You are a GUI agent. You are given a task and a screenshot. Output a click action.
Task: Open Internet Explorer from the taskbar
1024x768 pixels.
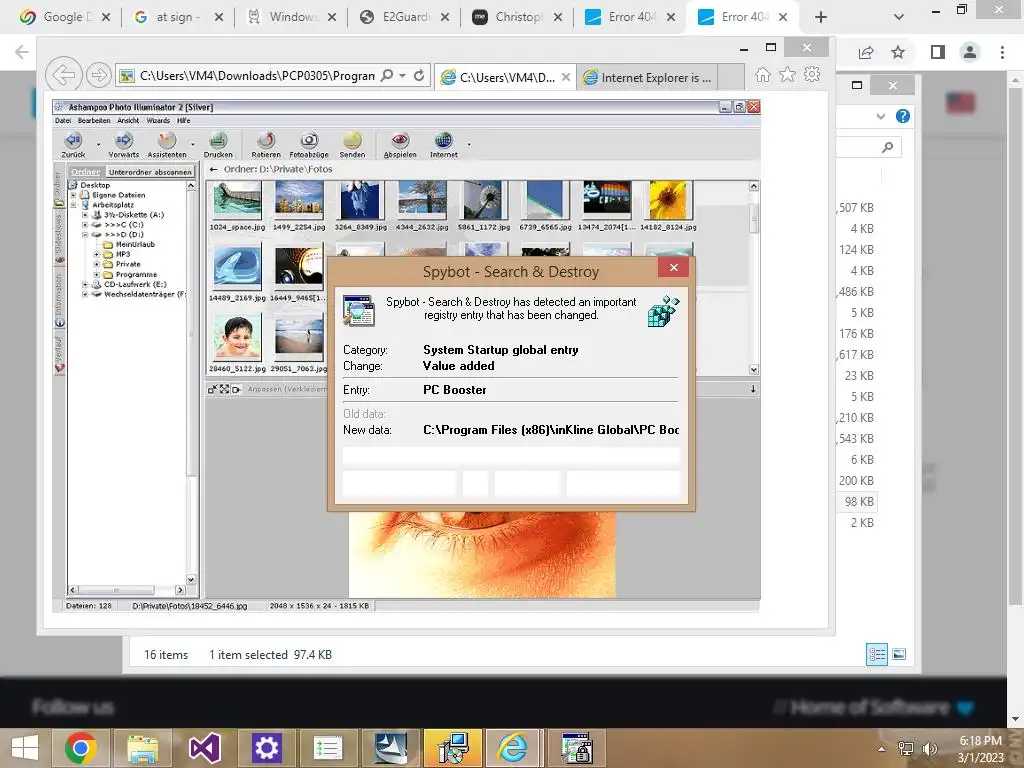click(x=512, y=748)
